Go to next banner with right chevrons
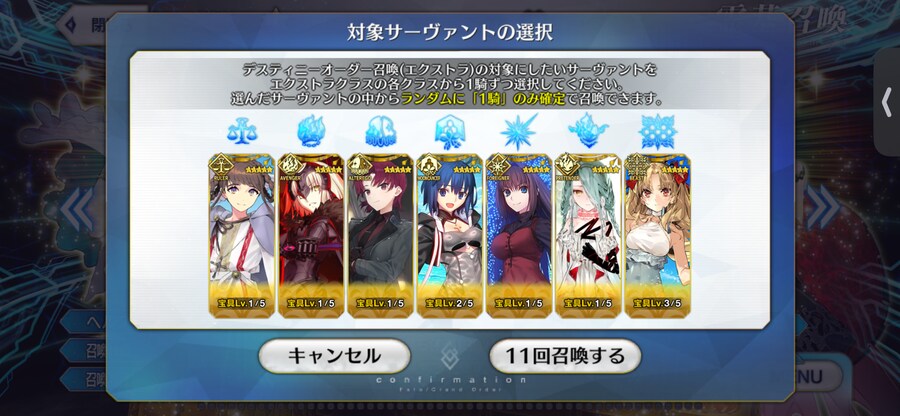 [x=823, y=209]
